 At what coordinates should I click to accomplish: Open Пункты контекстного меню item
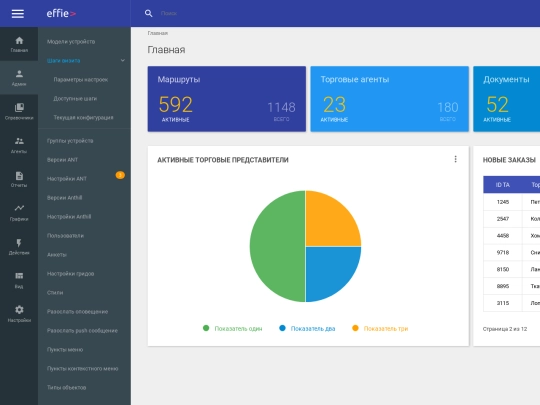pyautogui.click(x=84, y=368)
